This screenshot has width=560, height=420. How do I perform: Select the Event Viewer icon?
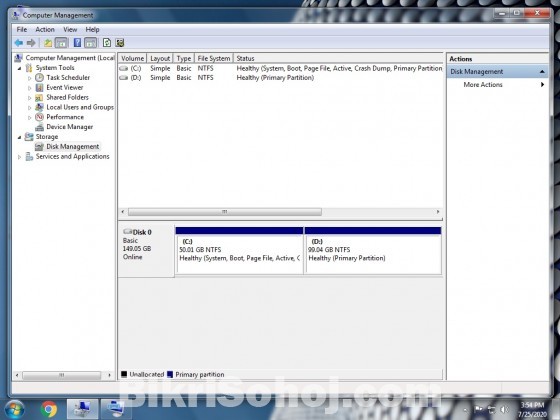pyautogui.click(x=39, y=88)
